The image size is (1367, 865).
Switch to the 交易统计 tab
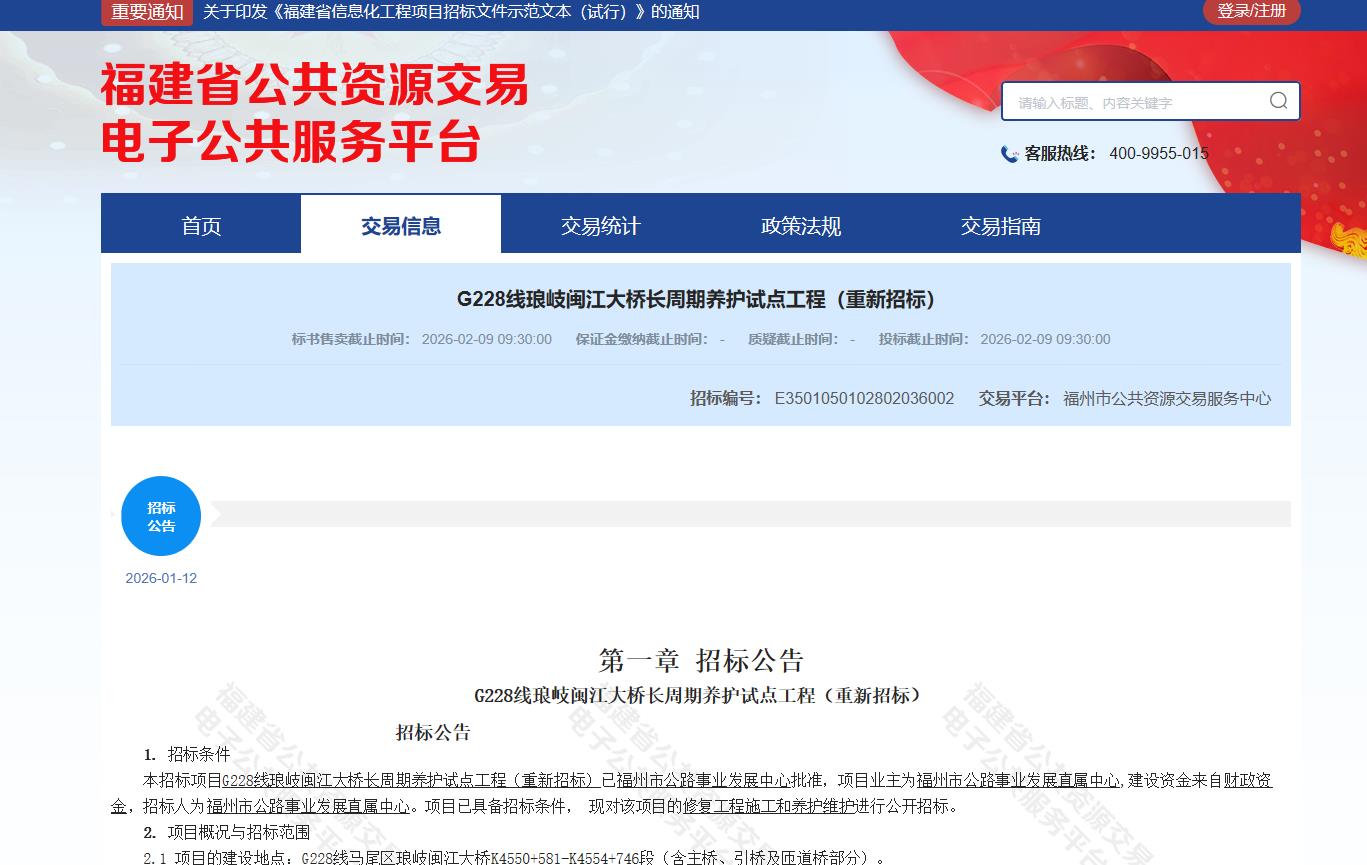[601, 226]
